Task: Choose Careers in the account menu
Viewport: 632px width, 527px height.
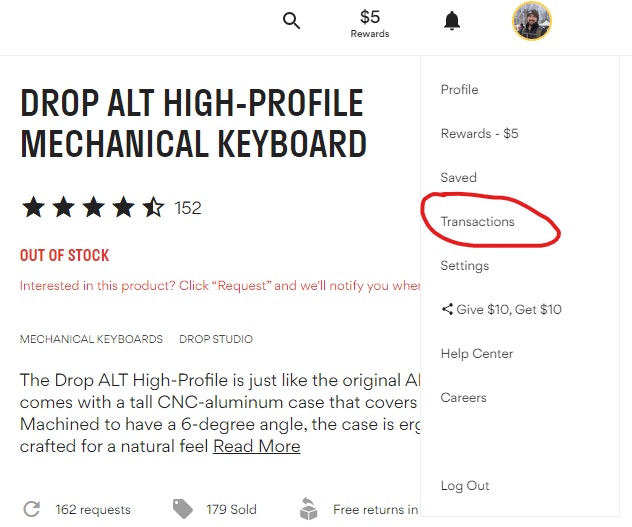Action: point(463,398)
